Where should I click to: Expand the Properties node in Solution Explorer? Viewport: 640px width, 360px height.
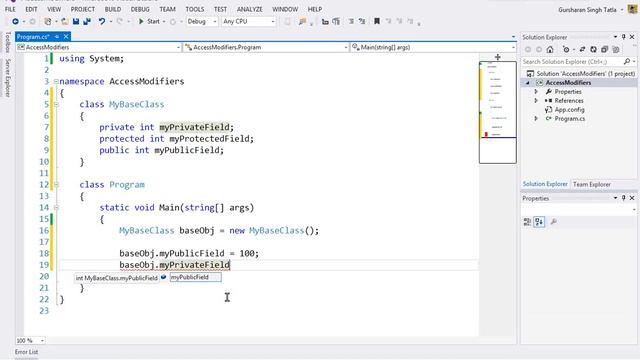tap(536, 92)
